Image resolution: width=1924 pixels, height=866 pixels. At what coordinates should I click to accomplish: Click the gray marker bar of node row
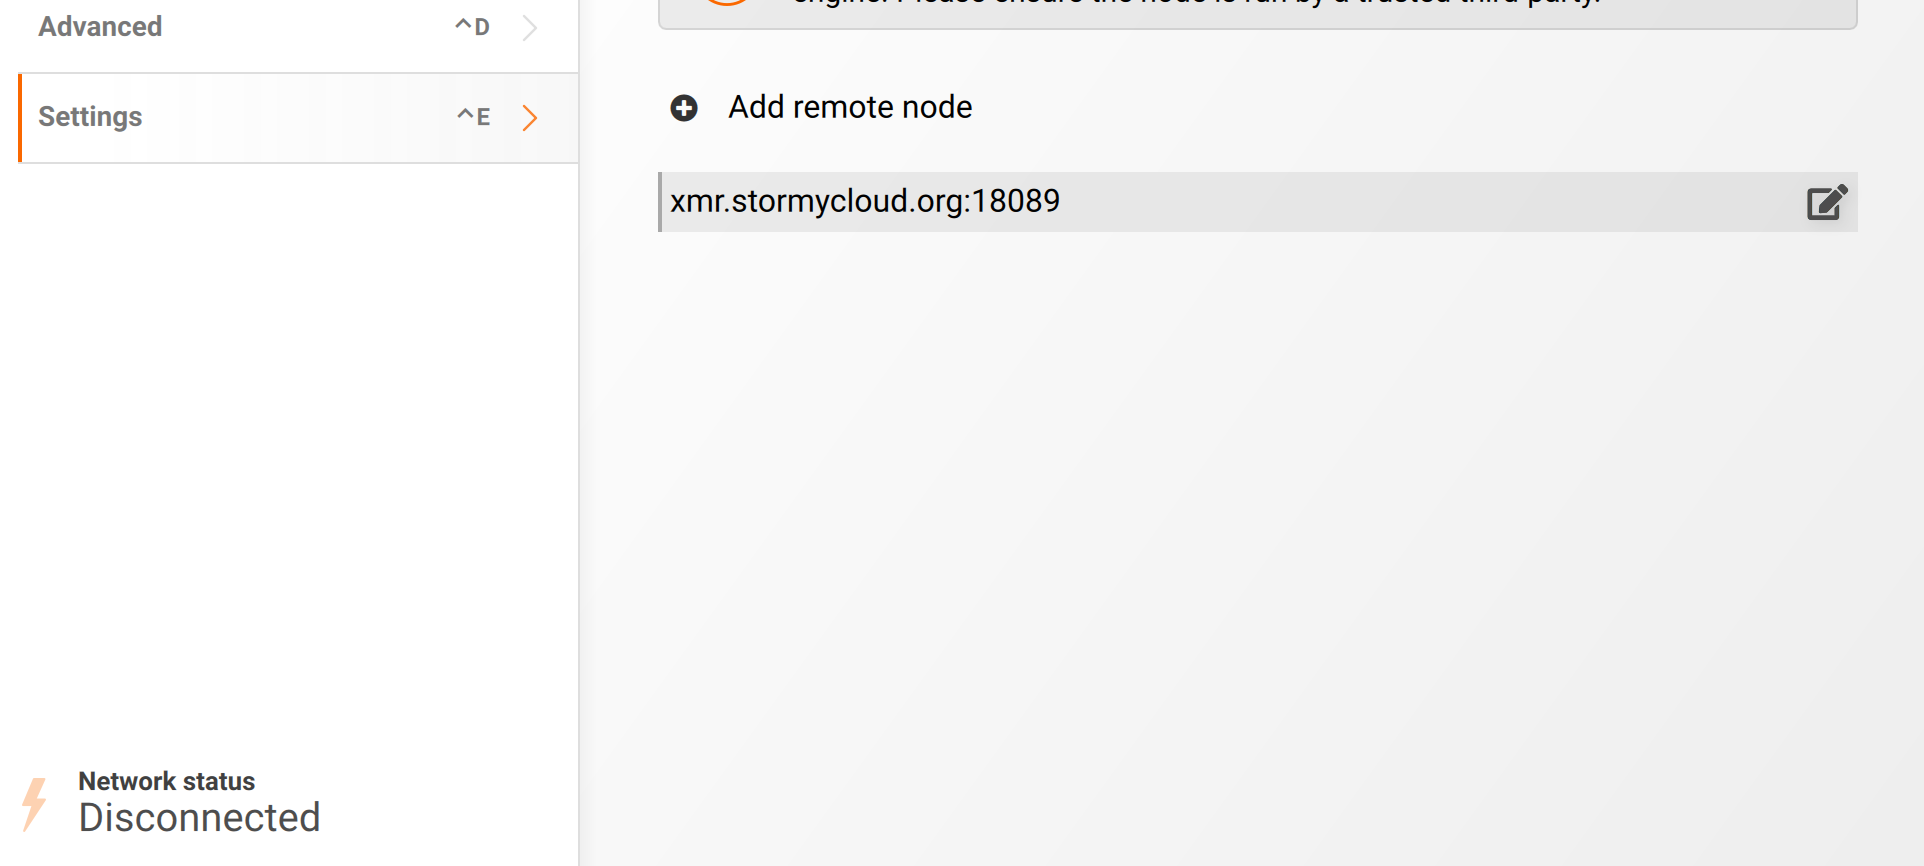[660, 202]
